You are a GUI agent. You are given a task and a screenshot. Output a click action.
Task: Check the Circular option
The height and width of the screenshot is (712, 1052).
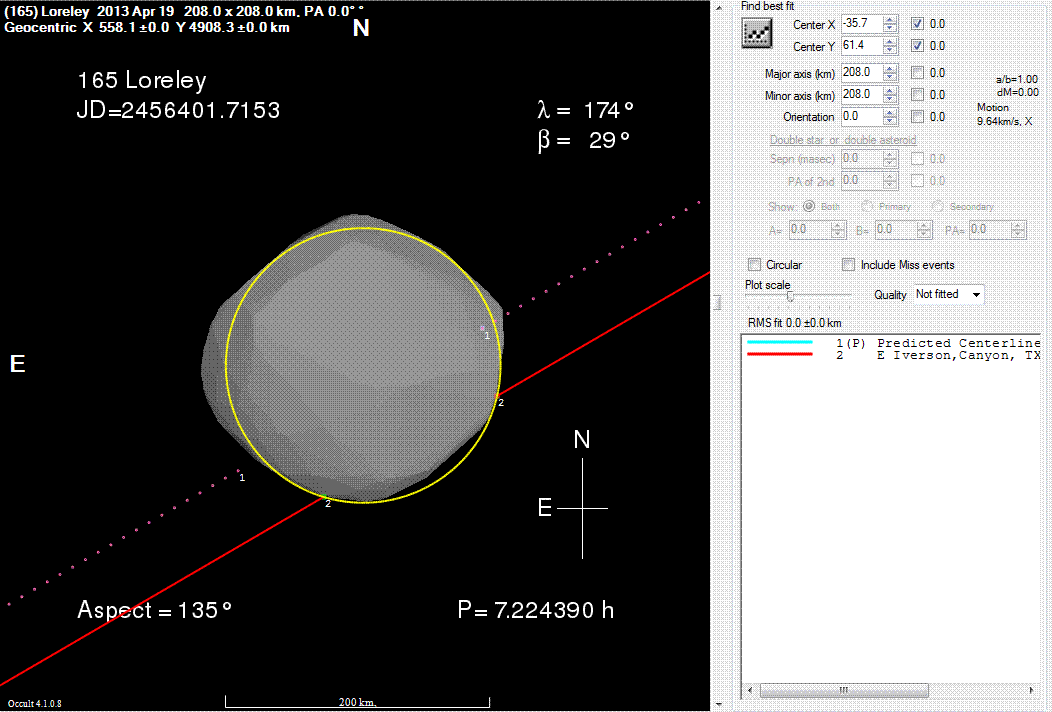click(755, 264)
